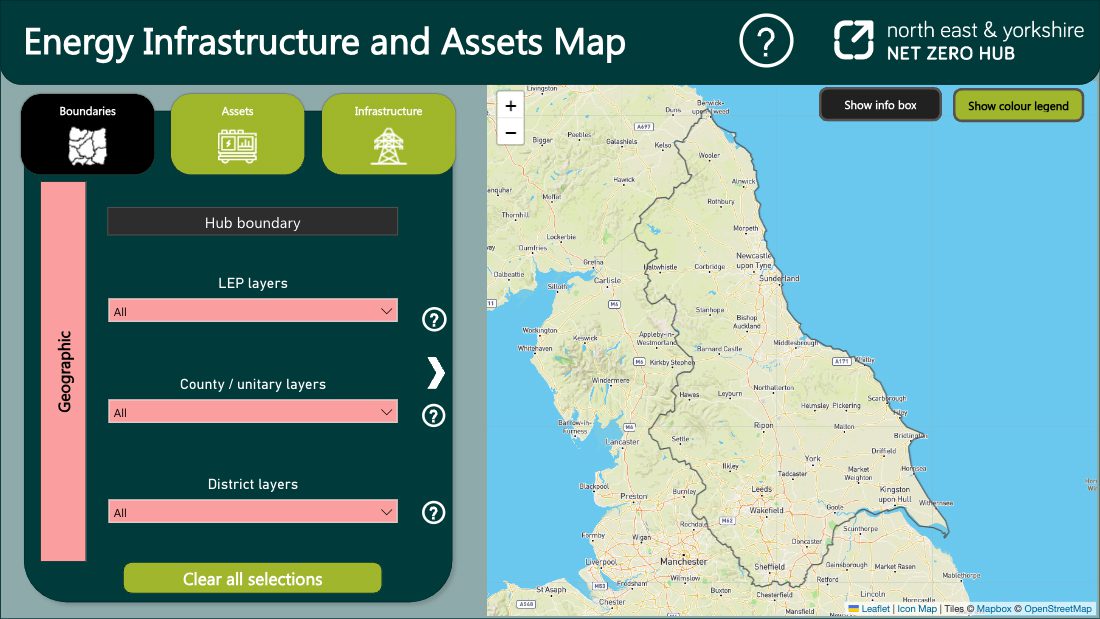Viewport: 1100px width, 619px height.
Task: Toggle the Hub boundary layer
Action: point(252,221)
